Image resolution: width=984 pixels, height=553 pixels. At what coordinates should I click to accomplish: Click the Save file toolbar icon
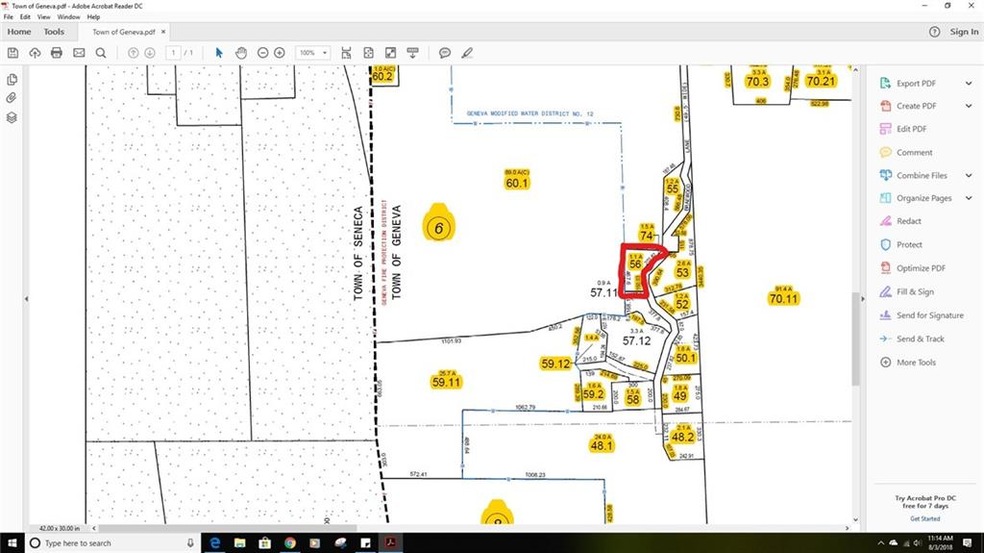13,53
